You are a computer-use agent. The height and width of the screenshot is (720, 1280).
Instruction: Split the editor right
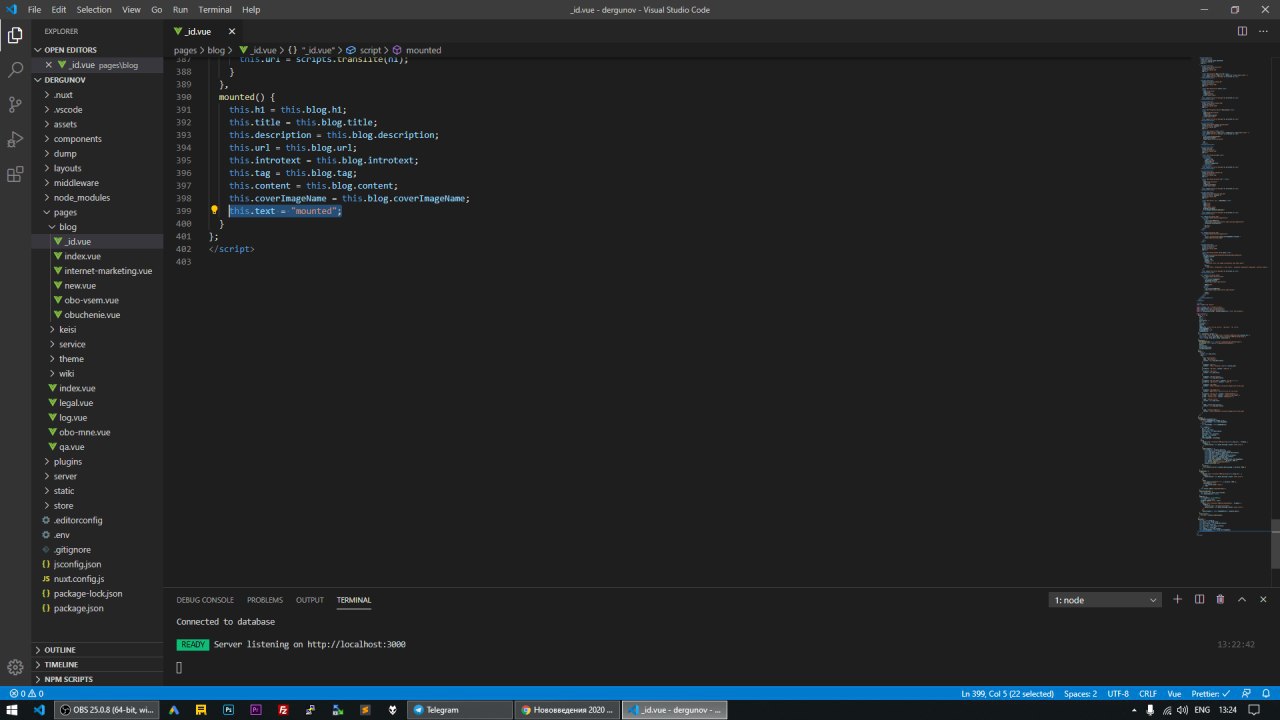(1243, 31)
